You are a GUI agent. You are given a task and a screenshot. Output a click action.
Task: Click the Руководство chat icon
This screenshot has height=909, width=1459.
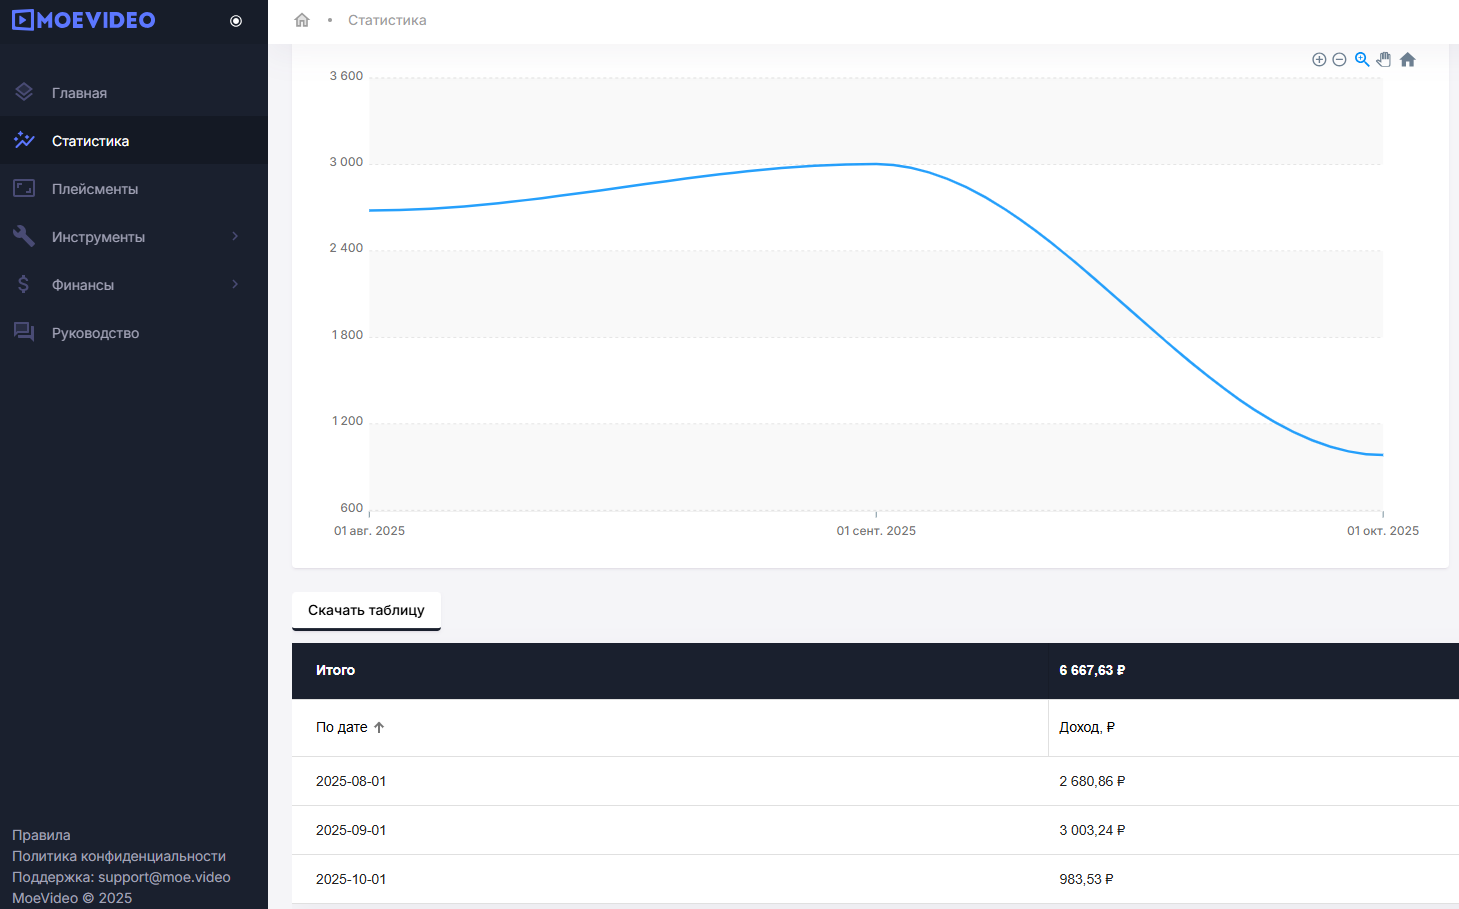point(24,332)
